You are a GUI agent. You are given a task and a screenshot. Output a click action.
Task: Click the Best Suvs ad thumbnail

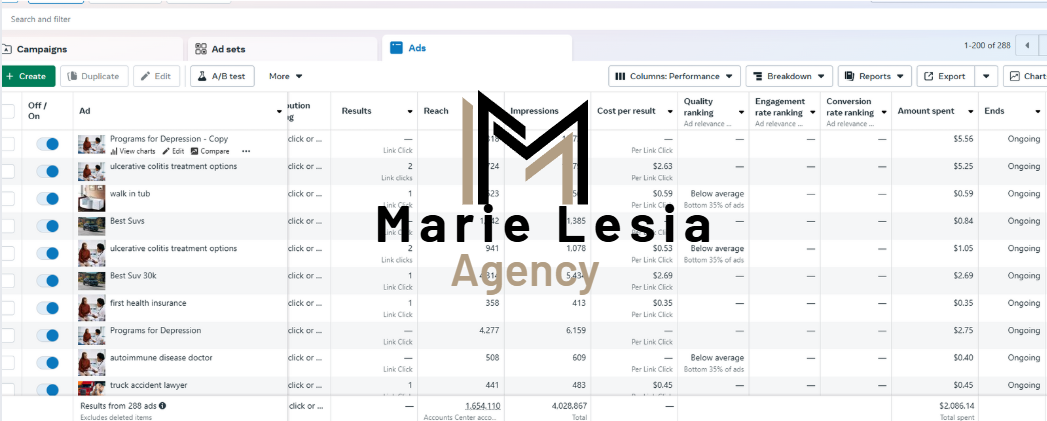click(x=91, y=226)
